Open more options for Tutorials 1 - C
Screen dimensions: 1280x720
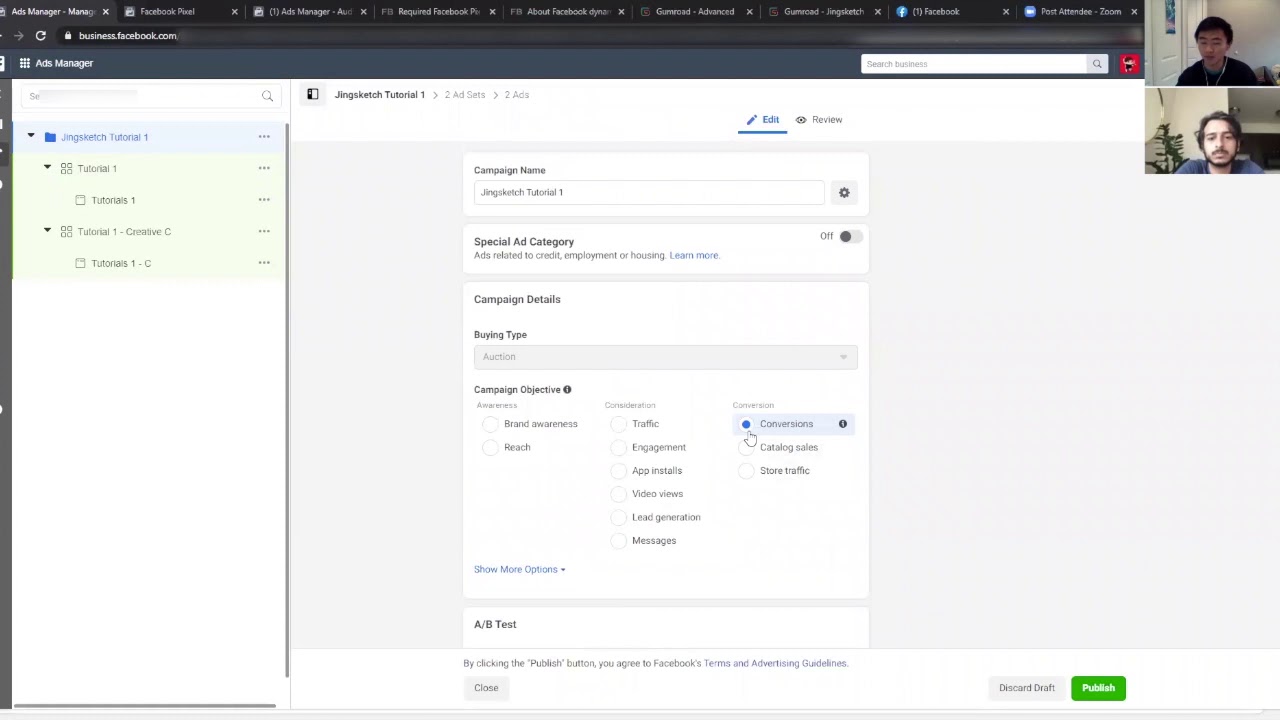pos(264,263)
